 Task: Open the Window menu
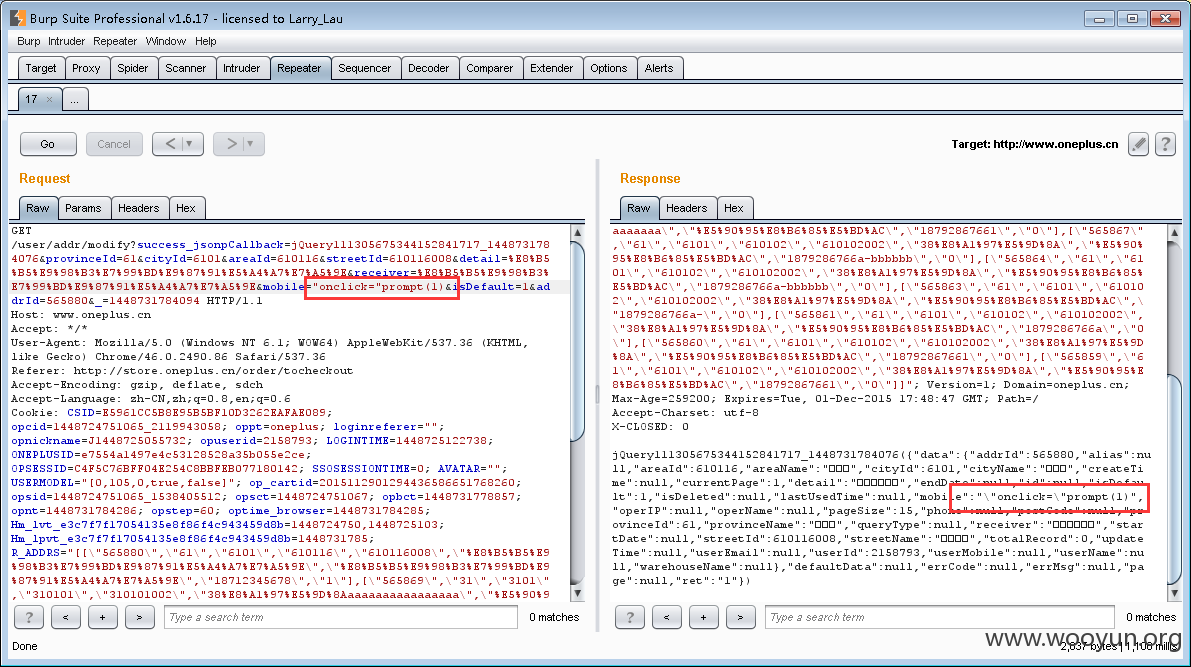(166, 41)
